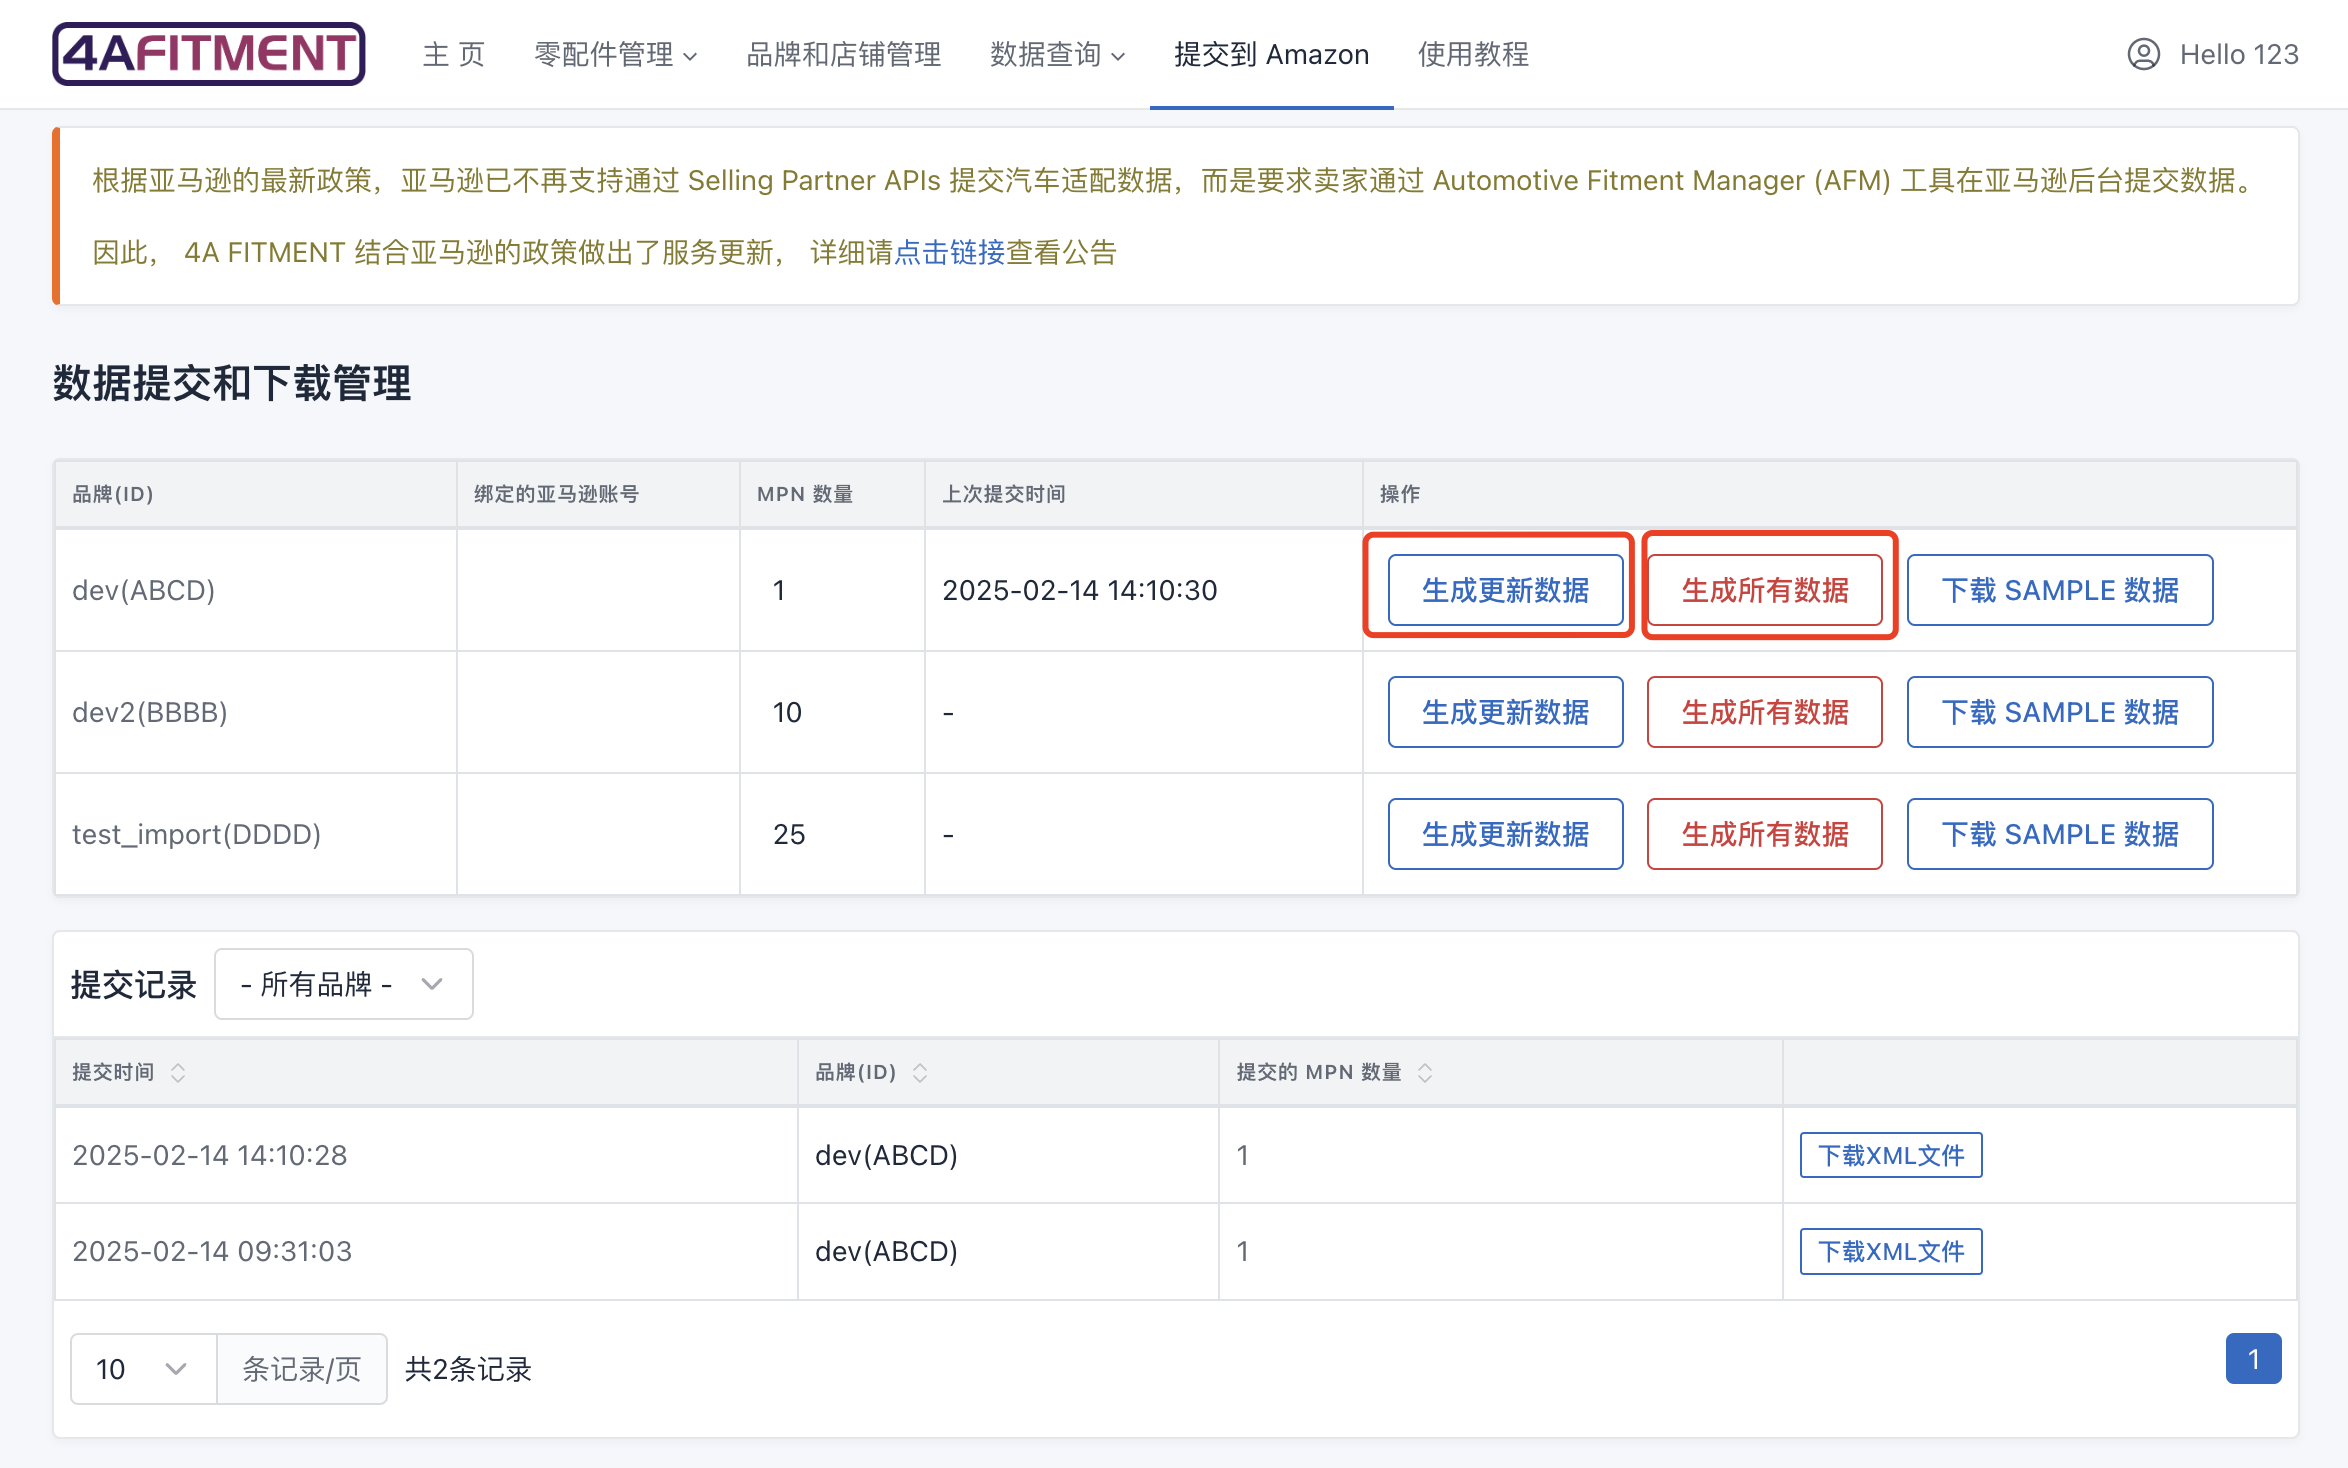
Task: Open the 使用教程 page
Action: tap(1473, 54)
